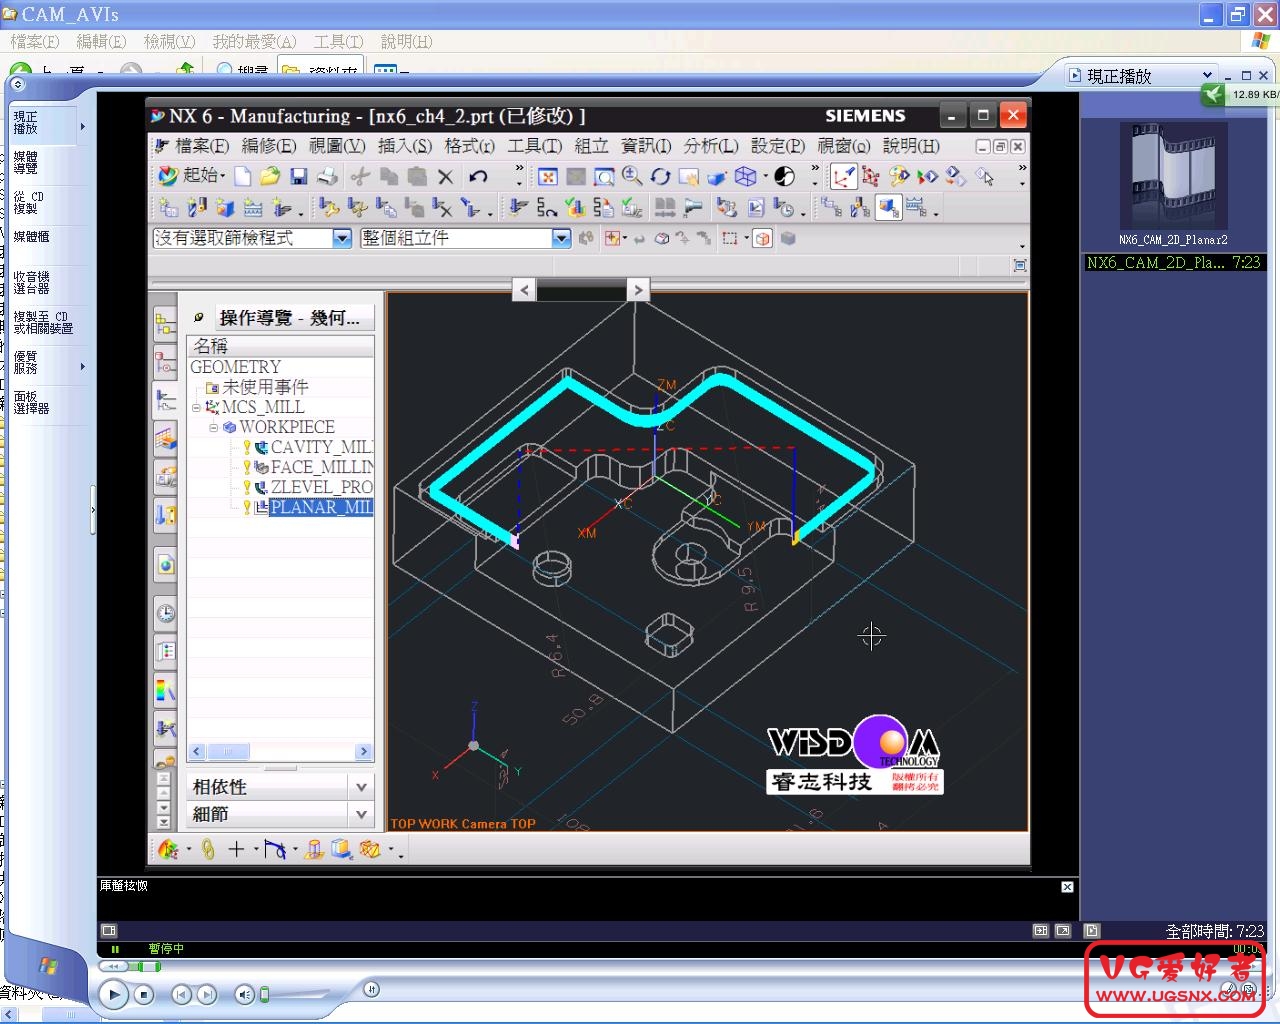
Task: Click the Open folder icon in NX toolbar
Action: coord(270,176)
